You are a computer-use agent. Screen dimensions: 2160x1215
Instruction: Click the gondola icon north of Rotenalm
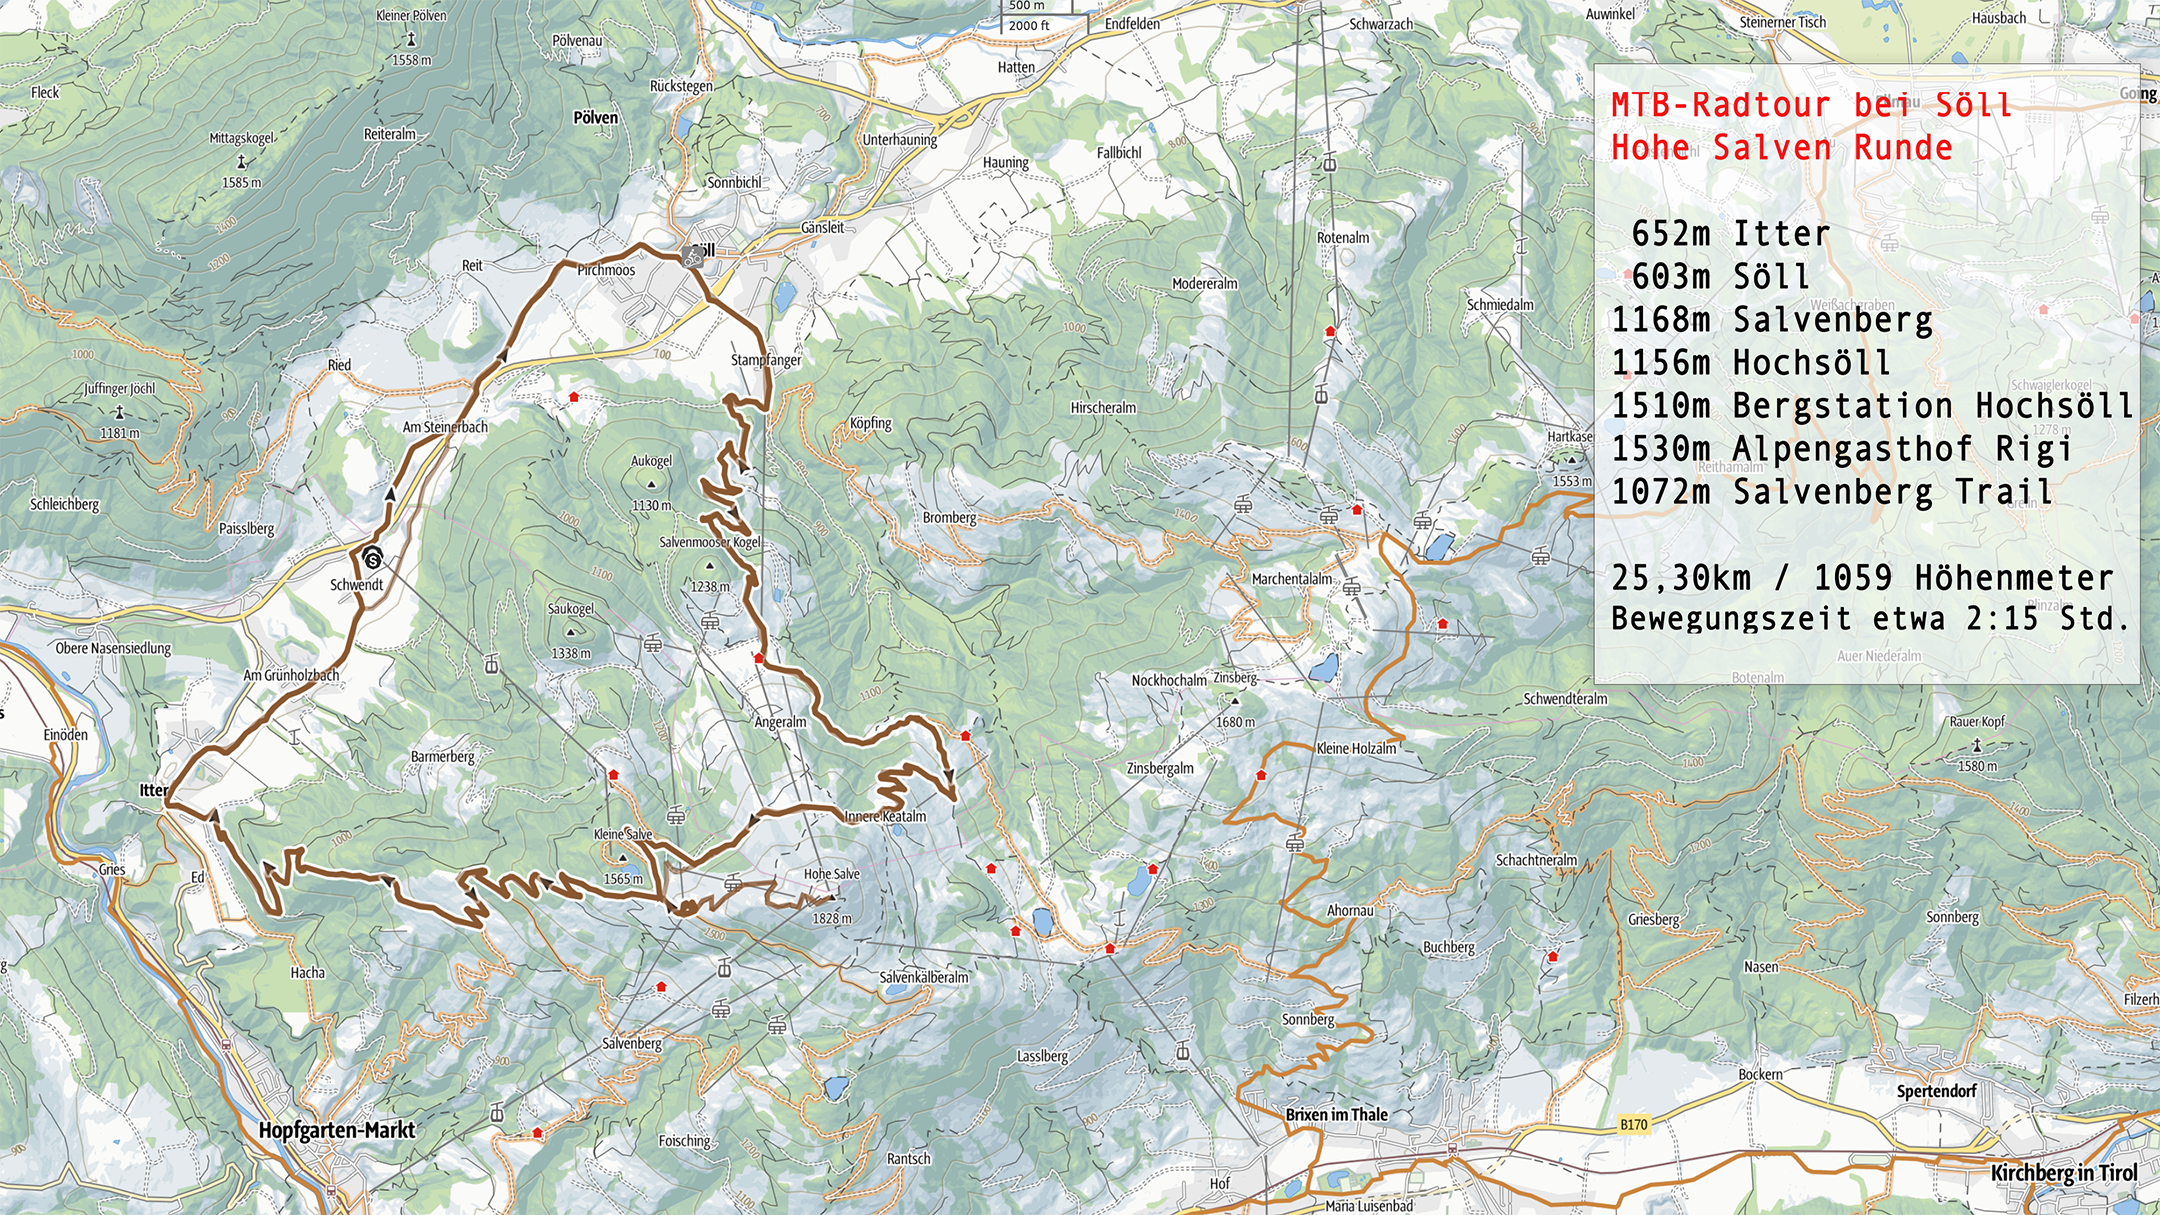tap(1329, 163)
